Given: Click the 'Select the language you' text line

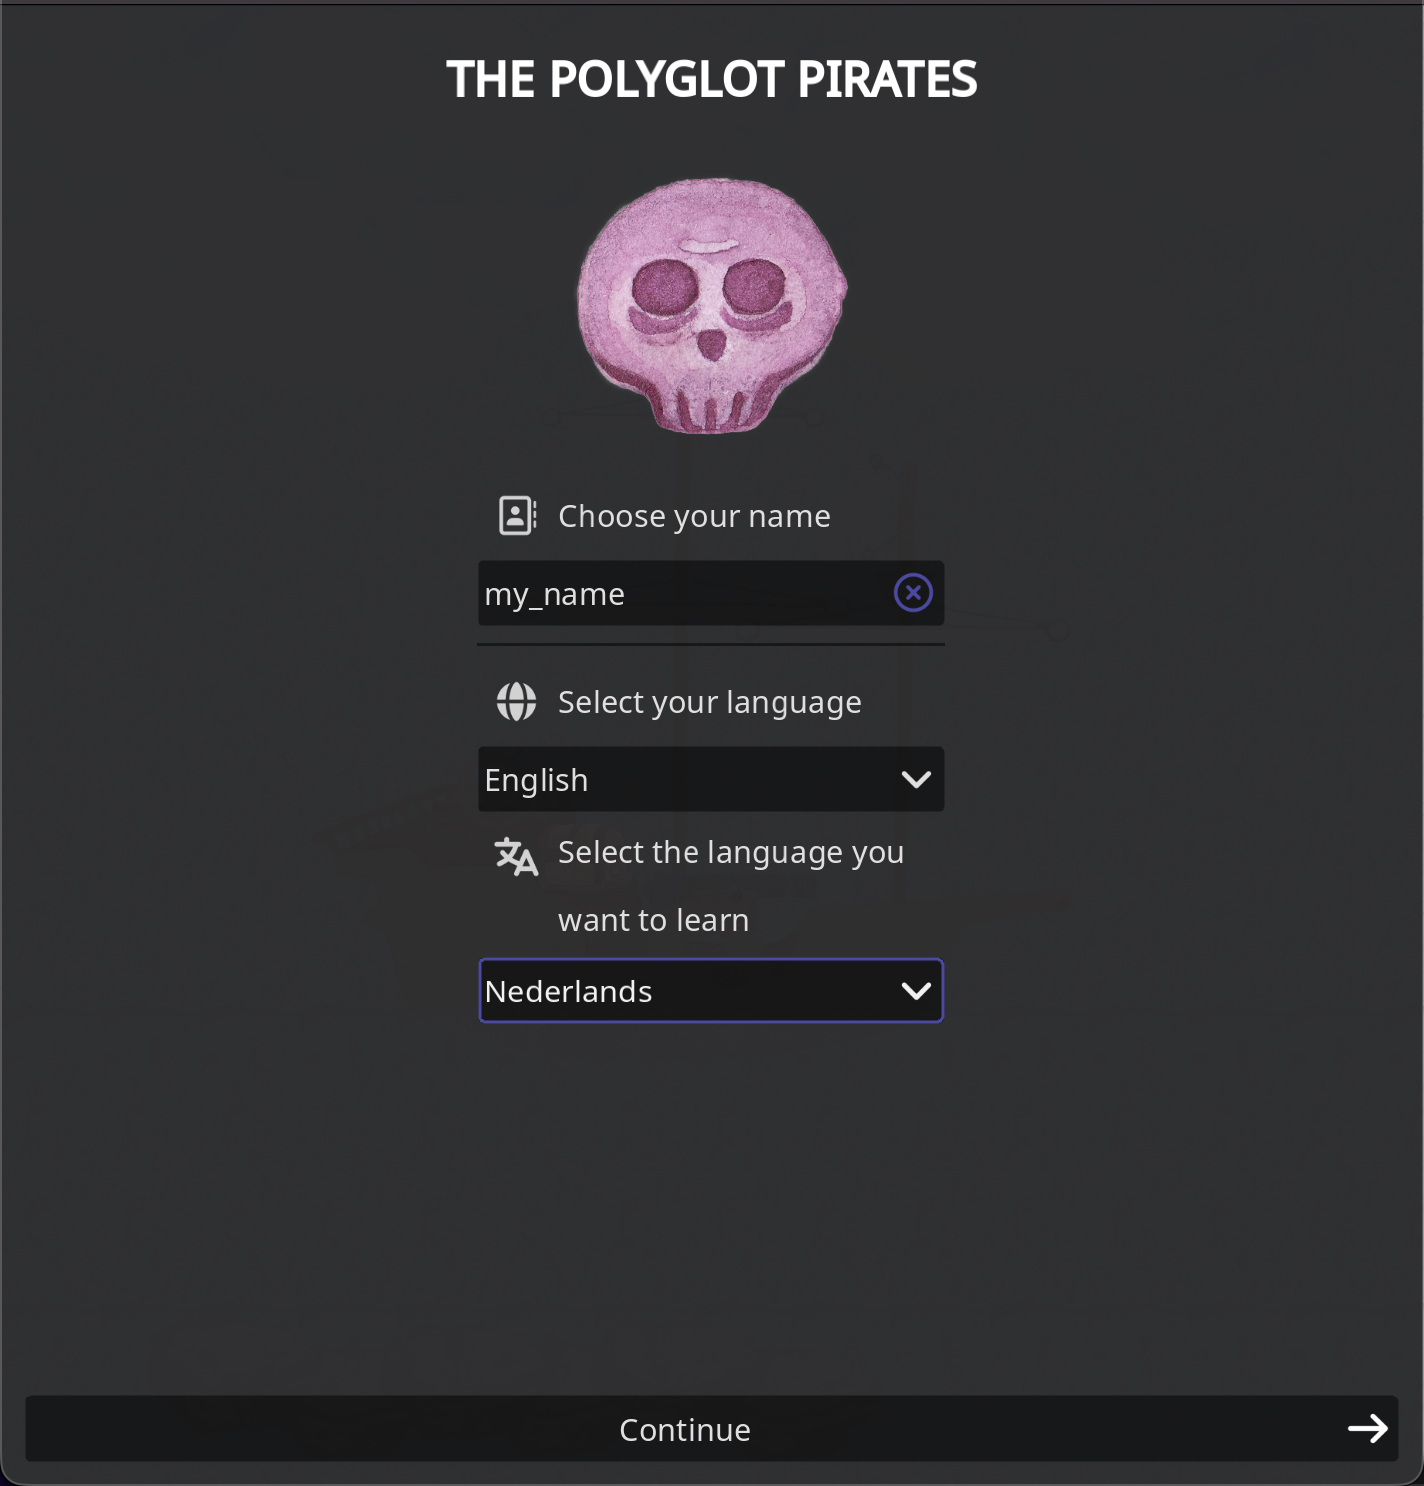Looking at the screenshot, I should pyautogui.click(x=730, y=852).
